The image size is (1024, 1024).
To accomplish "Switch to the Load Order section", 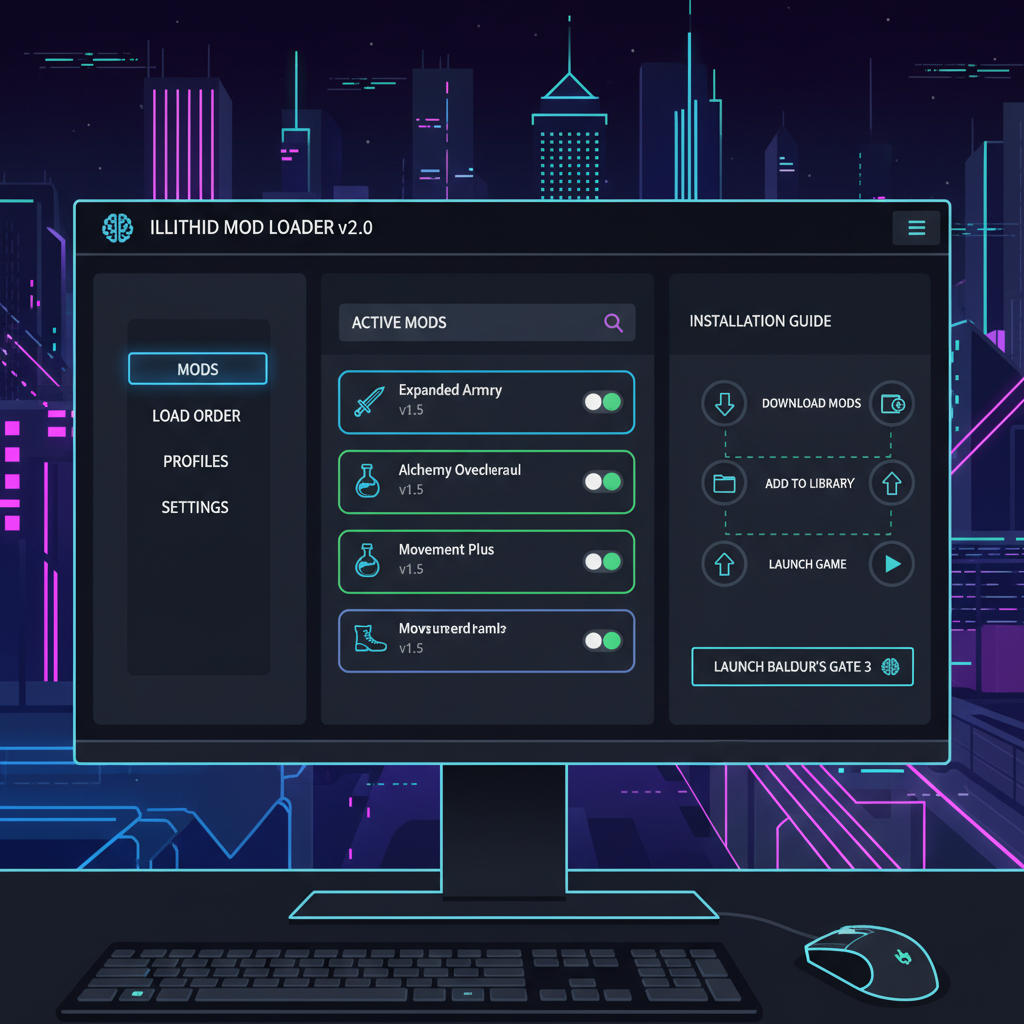I will pyautogui.click(x=196, y=415).
